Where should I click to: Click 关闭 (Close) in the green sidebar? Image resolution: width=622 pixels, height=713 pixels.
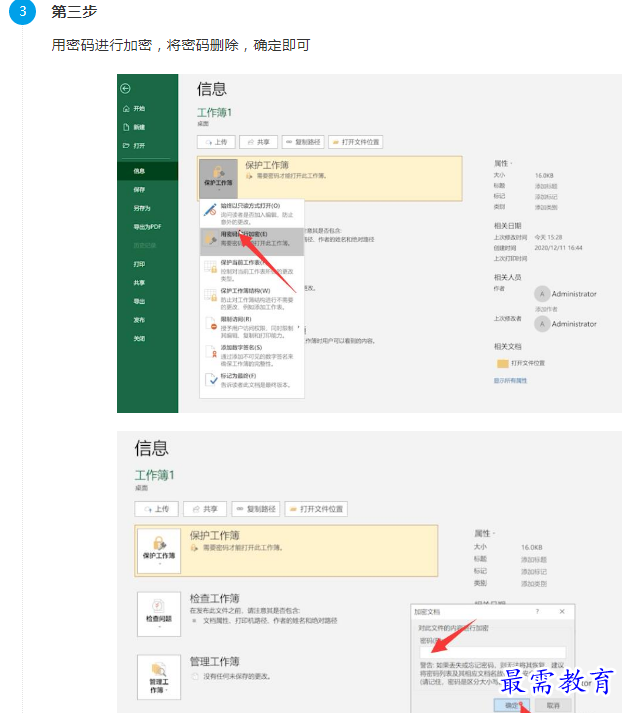[139, 339]
